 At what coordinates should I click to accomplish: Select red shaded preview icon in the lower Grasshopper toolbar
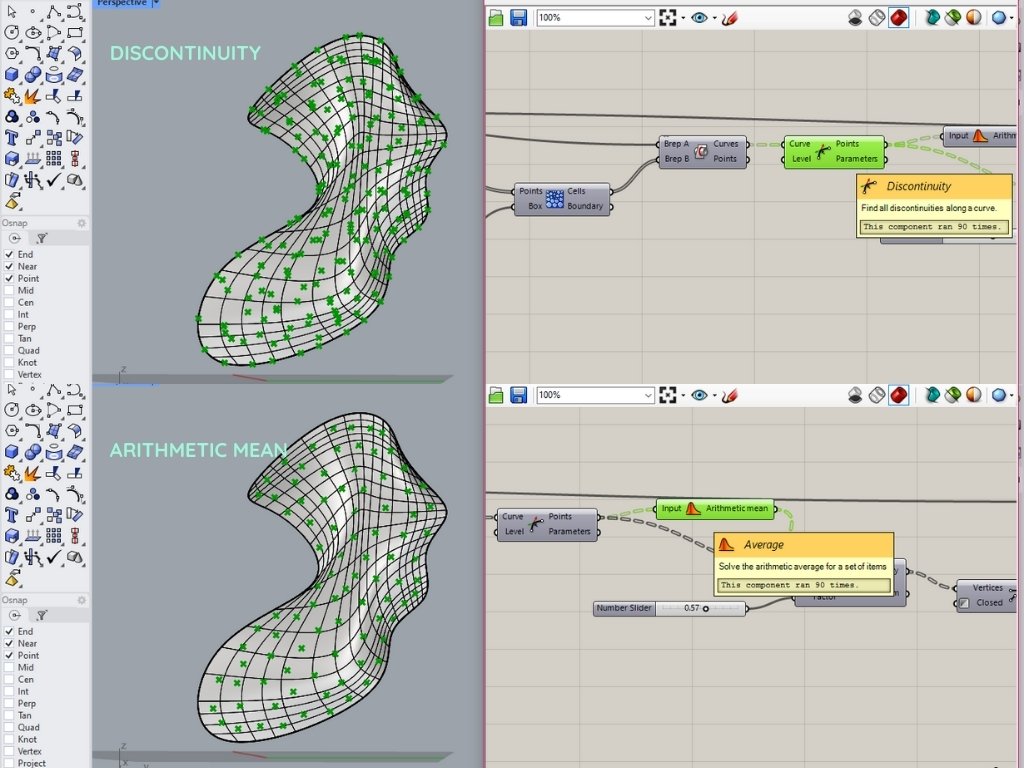coord(898,395)
